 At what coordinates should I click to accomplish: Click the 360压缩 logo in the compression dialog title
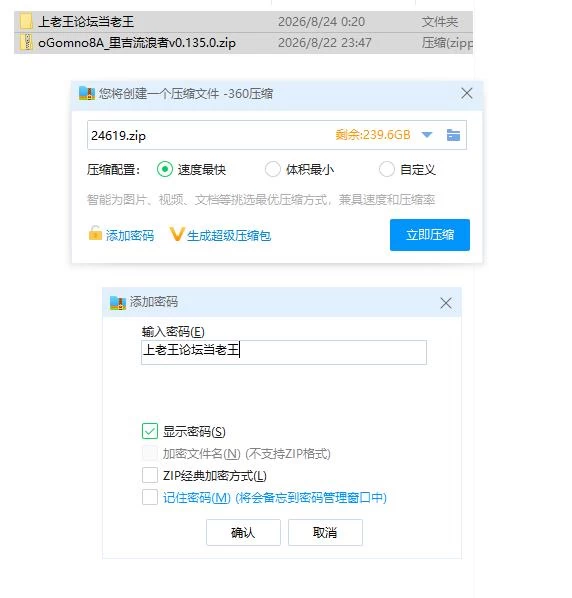click(87, 93)
